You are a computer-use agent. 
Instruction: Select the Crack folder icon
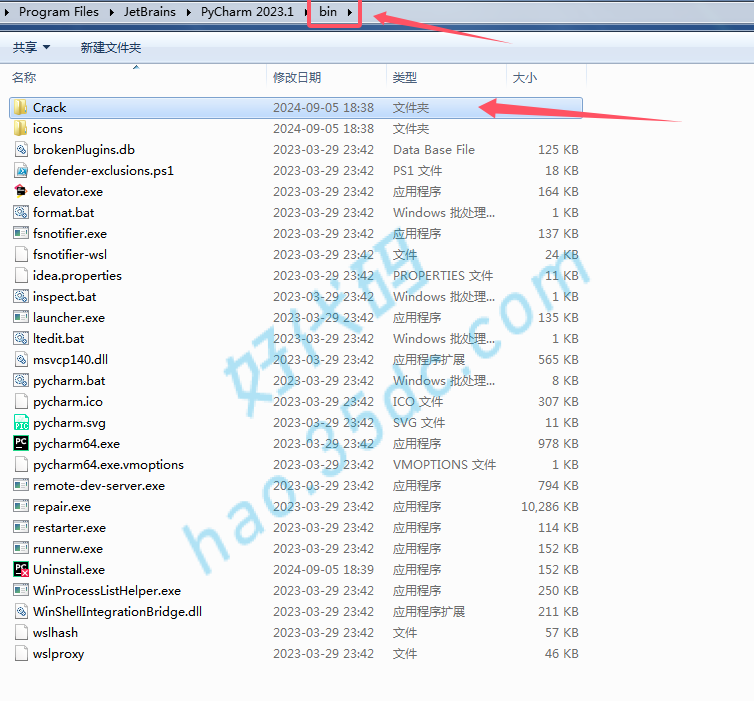20,107
